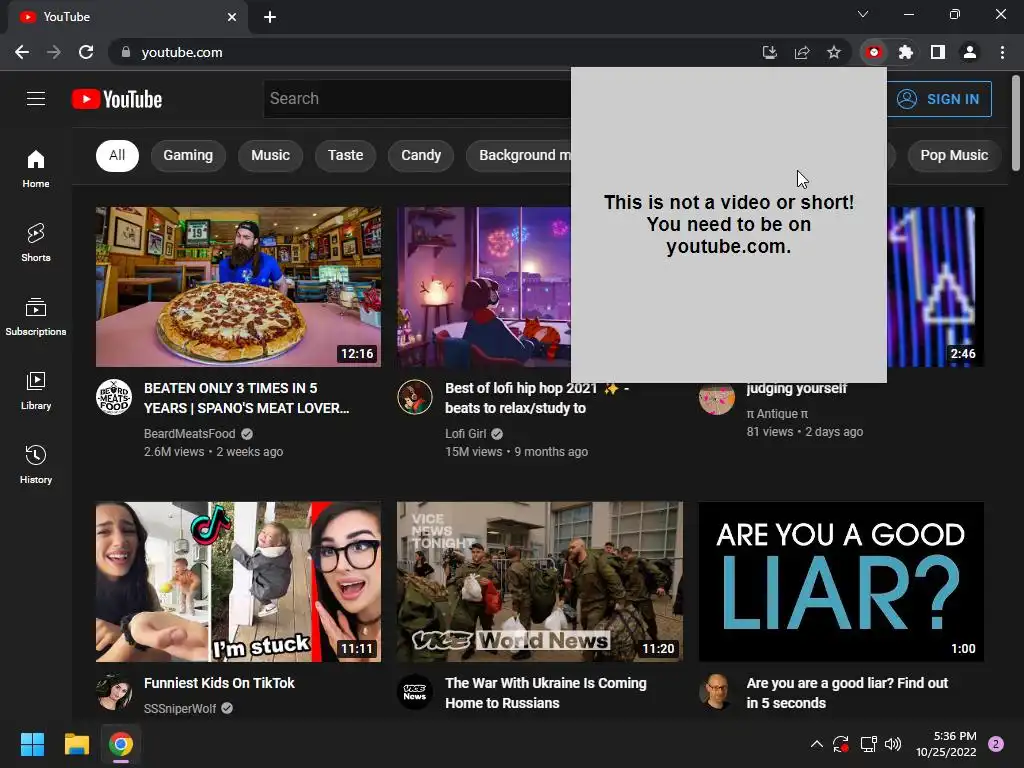
Task: Open 'Are you are a good liar?' title
Action: (847, 693)
